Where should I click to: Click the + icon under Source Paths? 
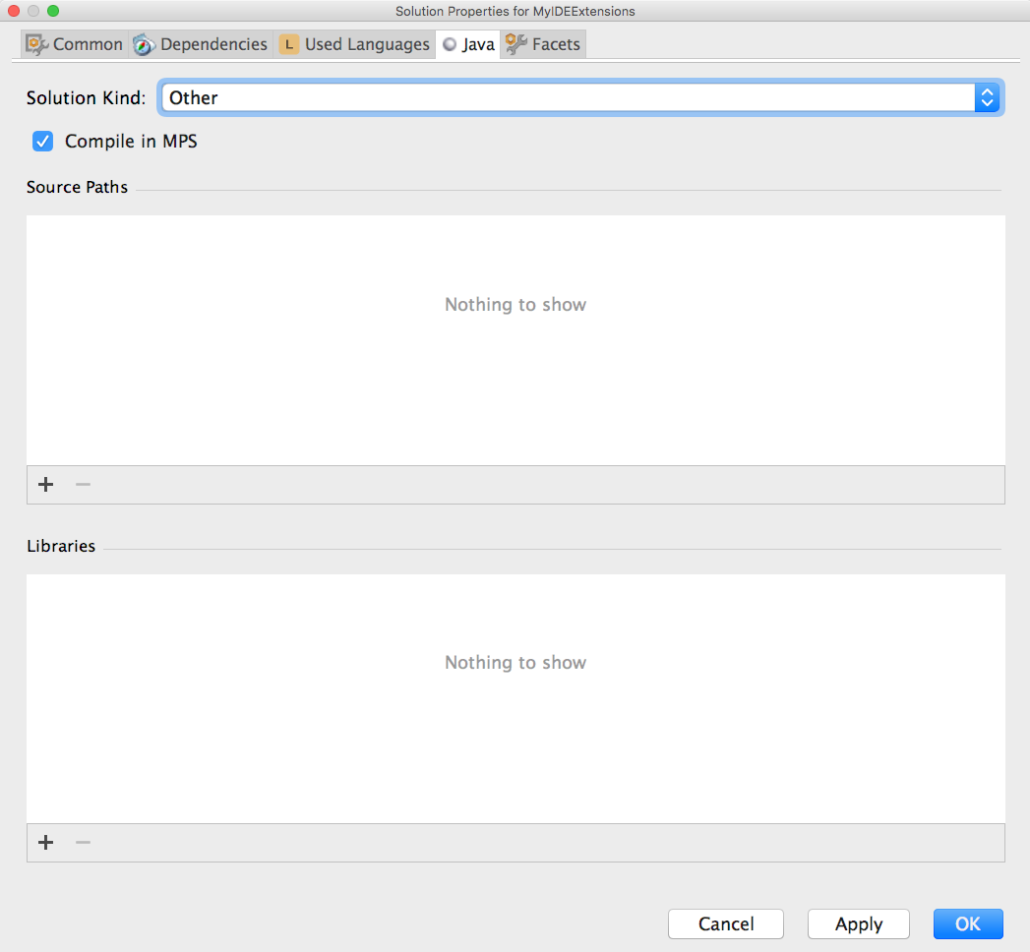pos(45,484)
